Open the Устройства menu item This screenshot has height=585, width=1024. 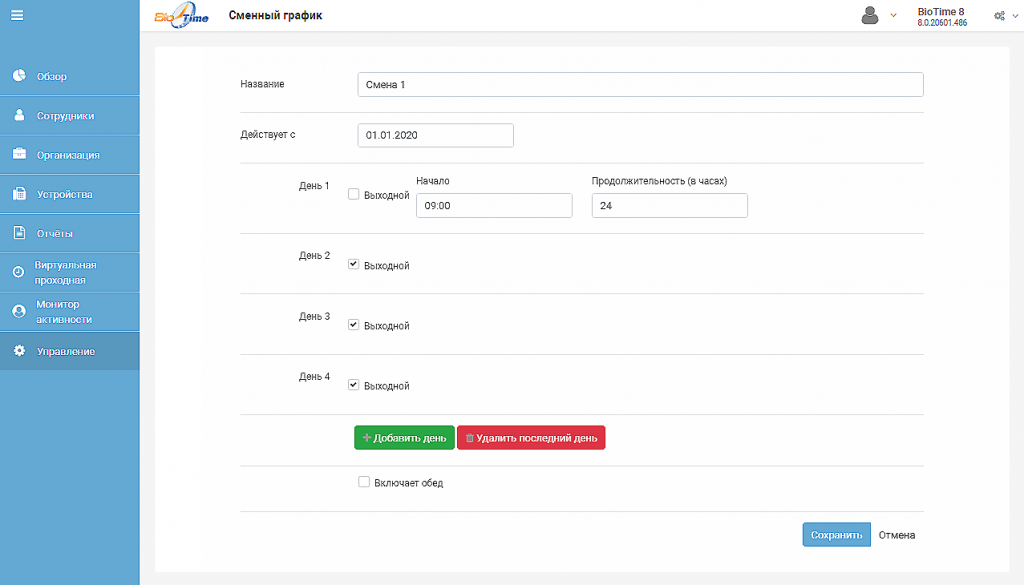click(70, 194)
